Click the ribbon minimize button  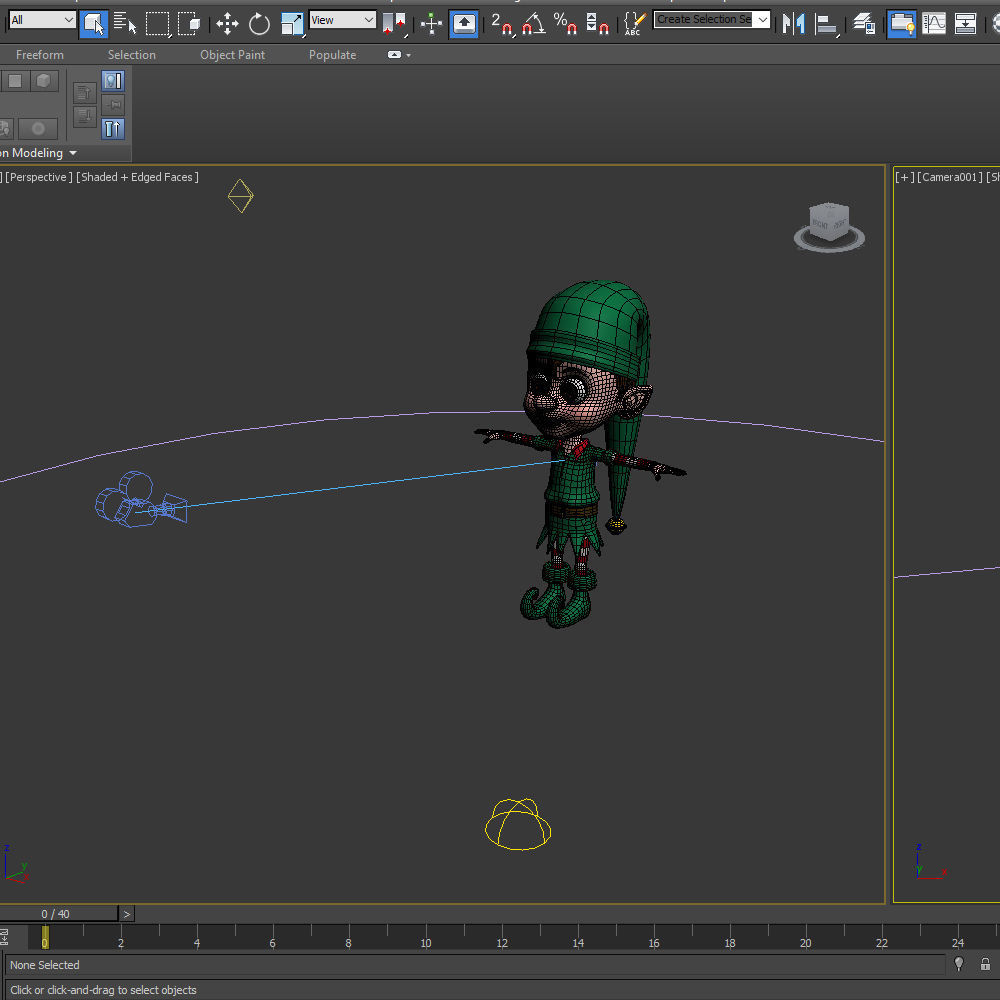(x=394, y=55)
